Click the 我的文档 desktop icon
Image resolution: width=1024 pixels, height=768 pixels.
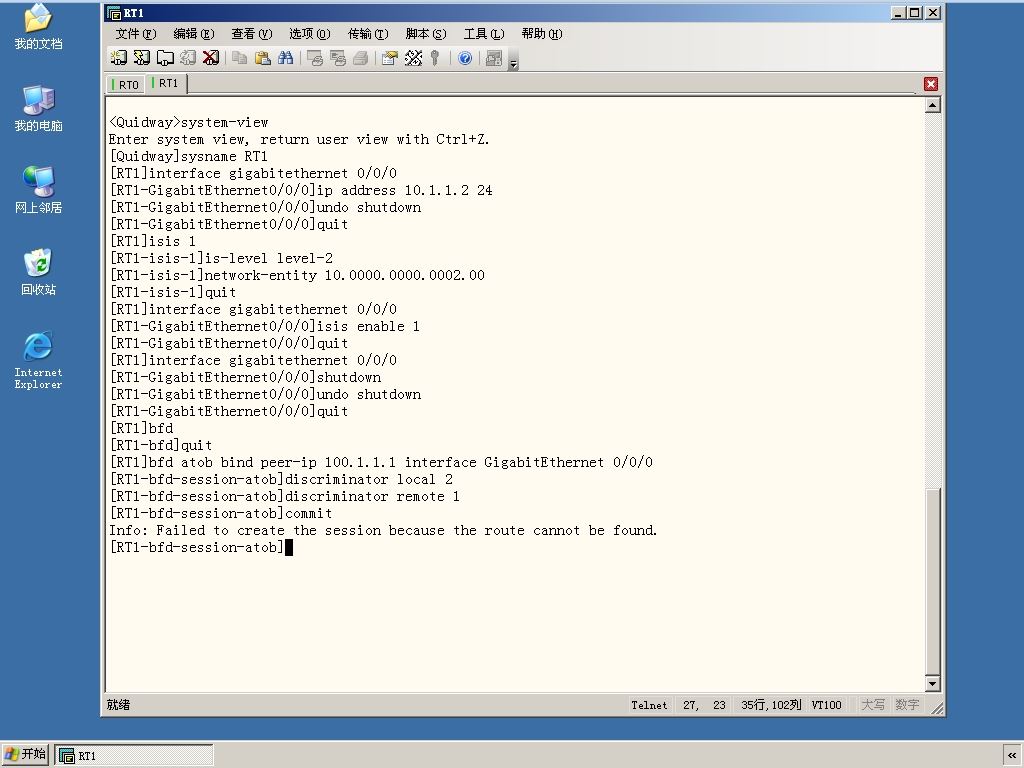[38, 26]
